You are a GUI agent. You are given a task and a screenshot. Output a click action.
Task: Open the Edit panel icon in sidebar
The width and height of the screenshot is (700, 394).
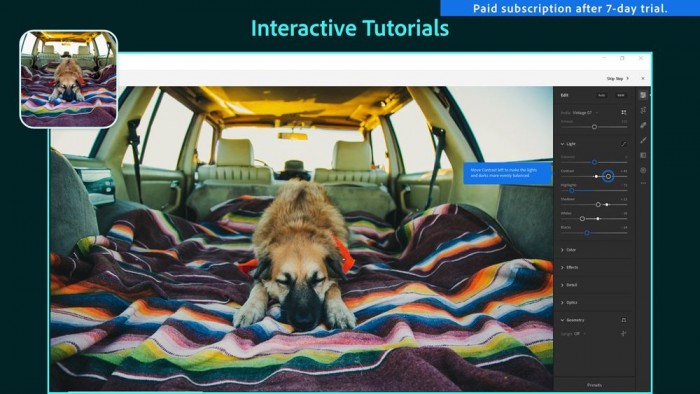[x=643, y=95]
